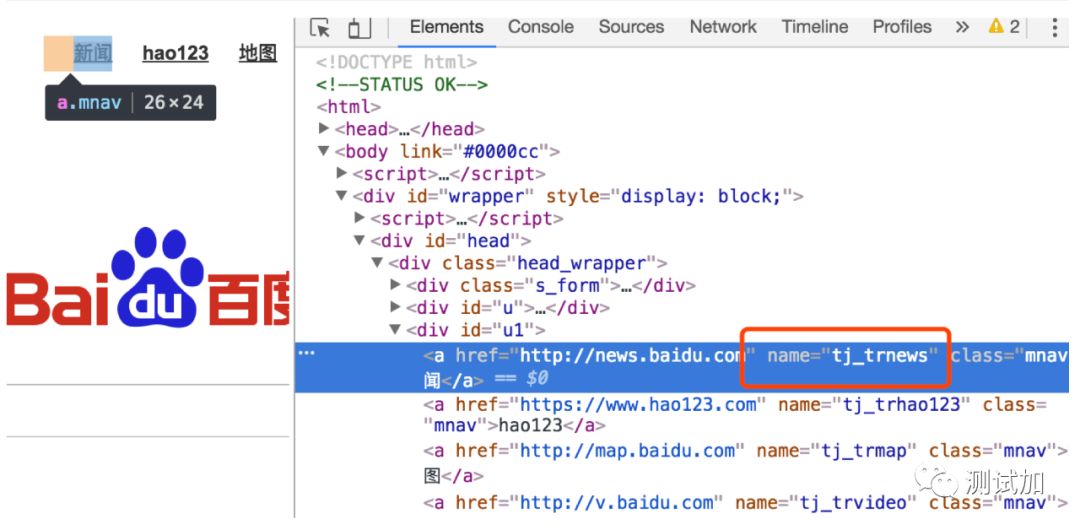Switch to the Profiles tab

point(902,27)
